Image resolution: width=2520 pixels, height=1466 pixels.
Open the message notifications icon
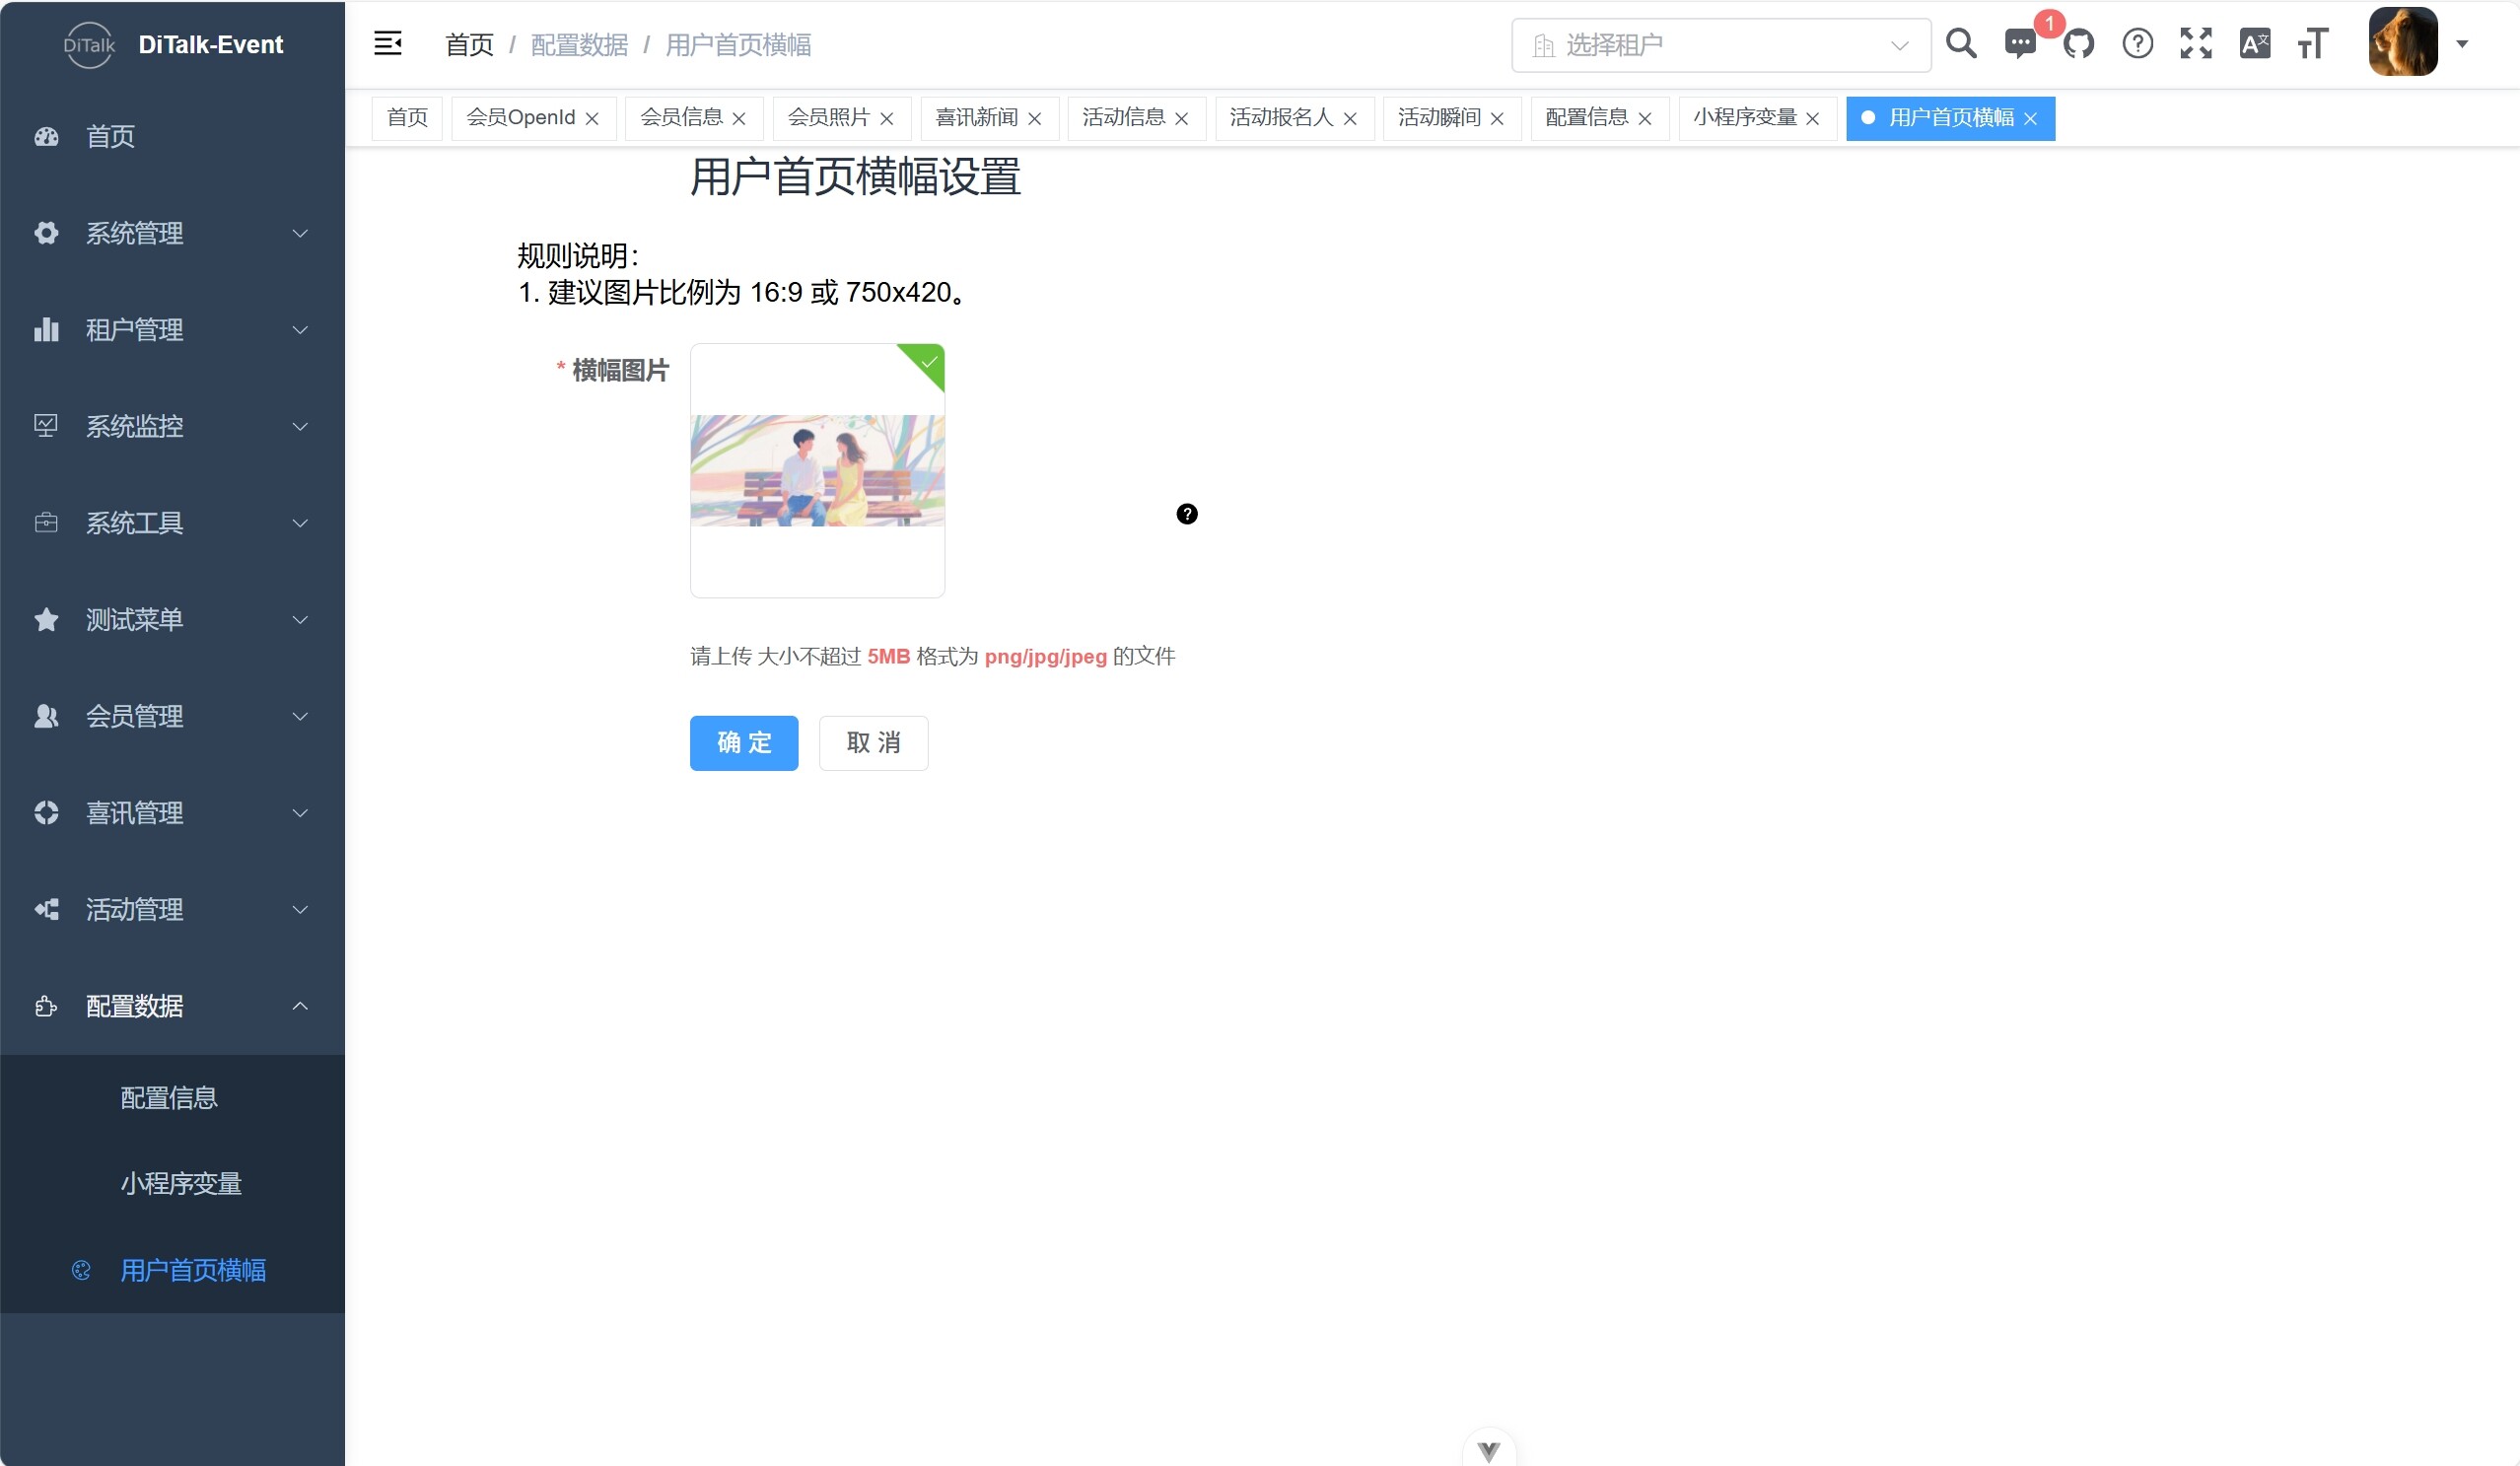(x=2019, y=44)
